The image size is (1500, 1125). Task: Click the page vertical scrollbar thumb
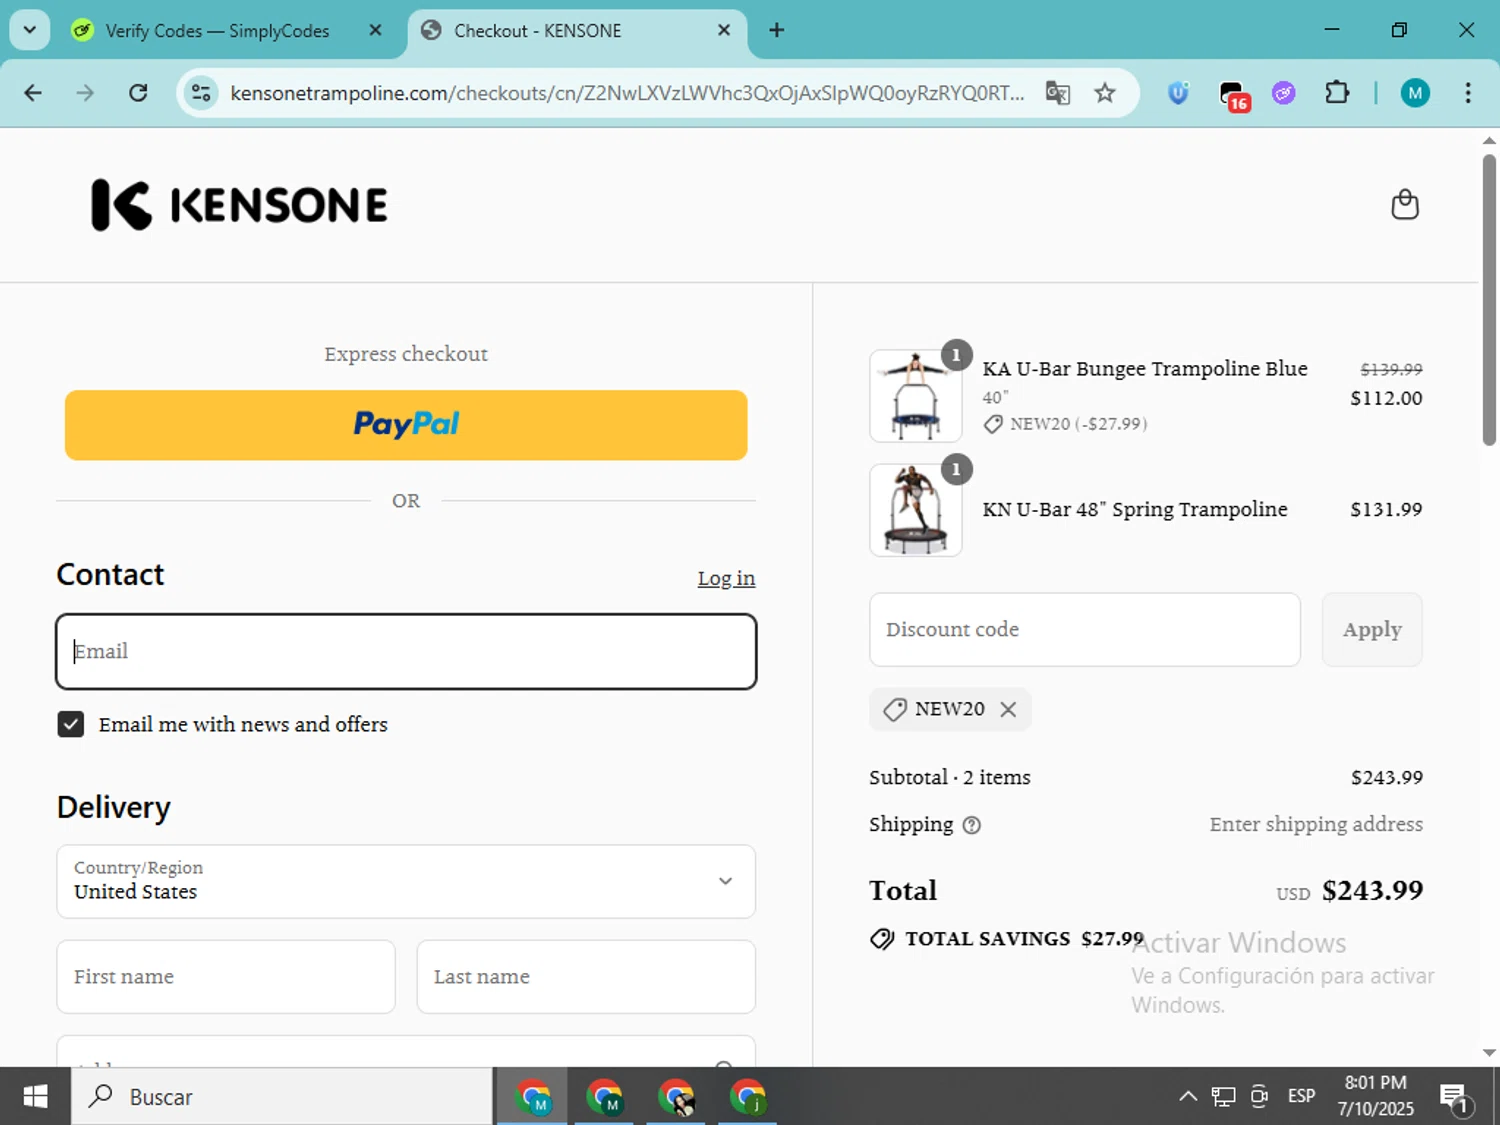[x=1489, y=300]
